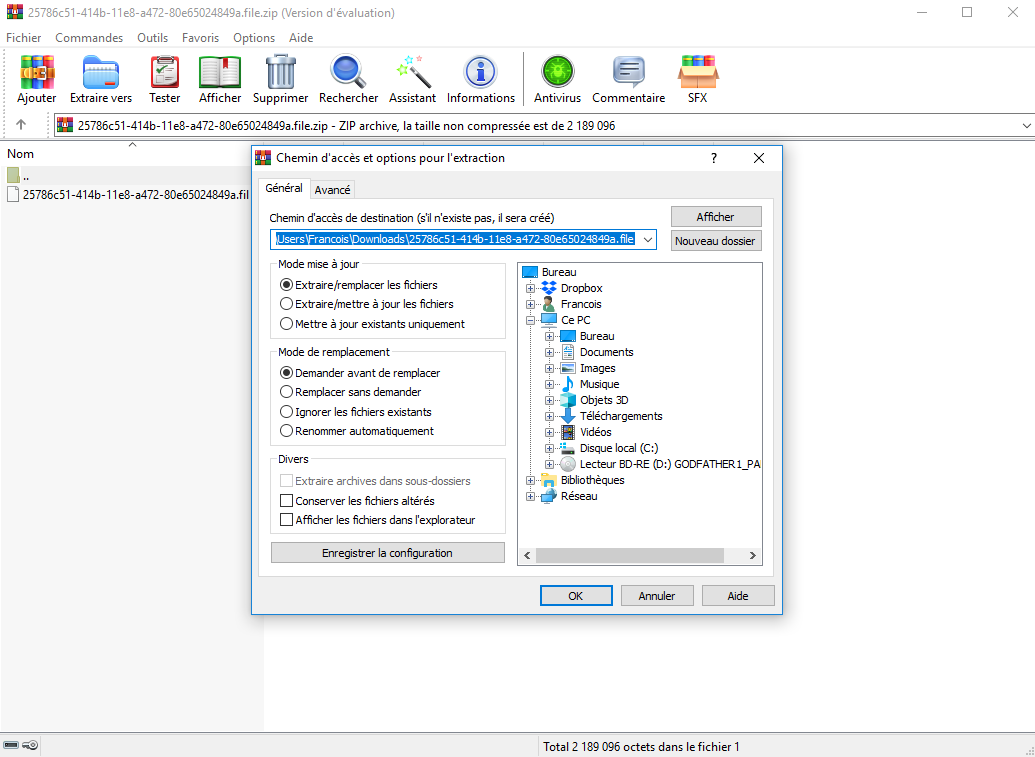The image size is (1035, 757).
Task: Click the folder tree horizontal scrollbar
Action: 638,556
